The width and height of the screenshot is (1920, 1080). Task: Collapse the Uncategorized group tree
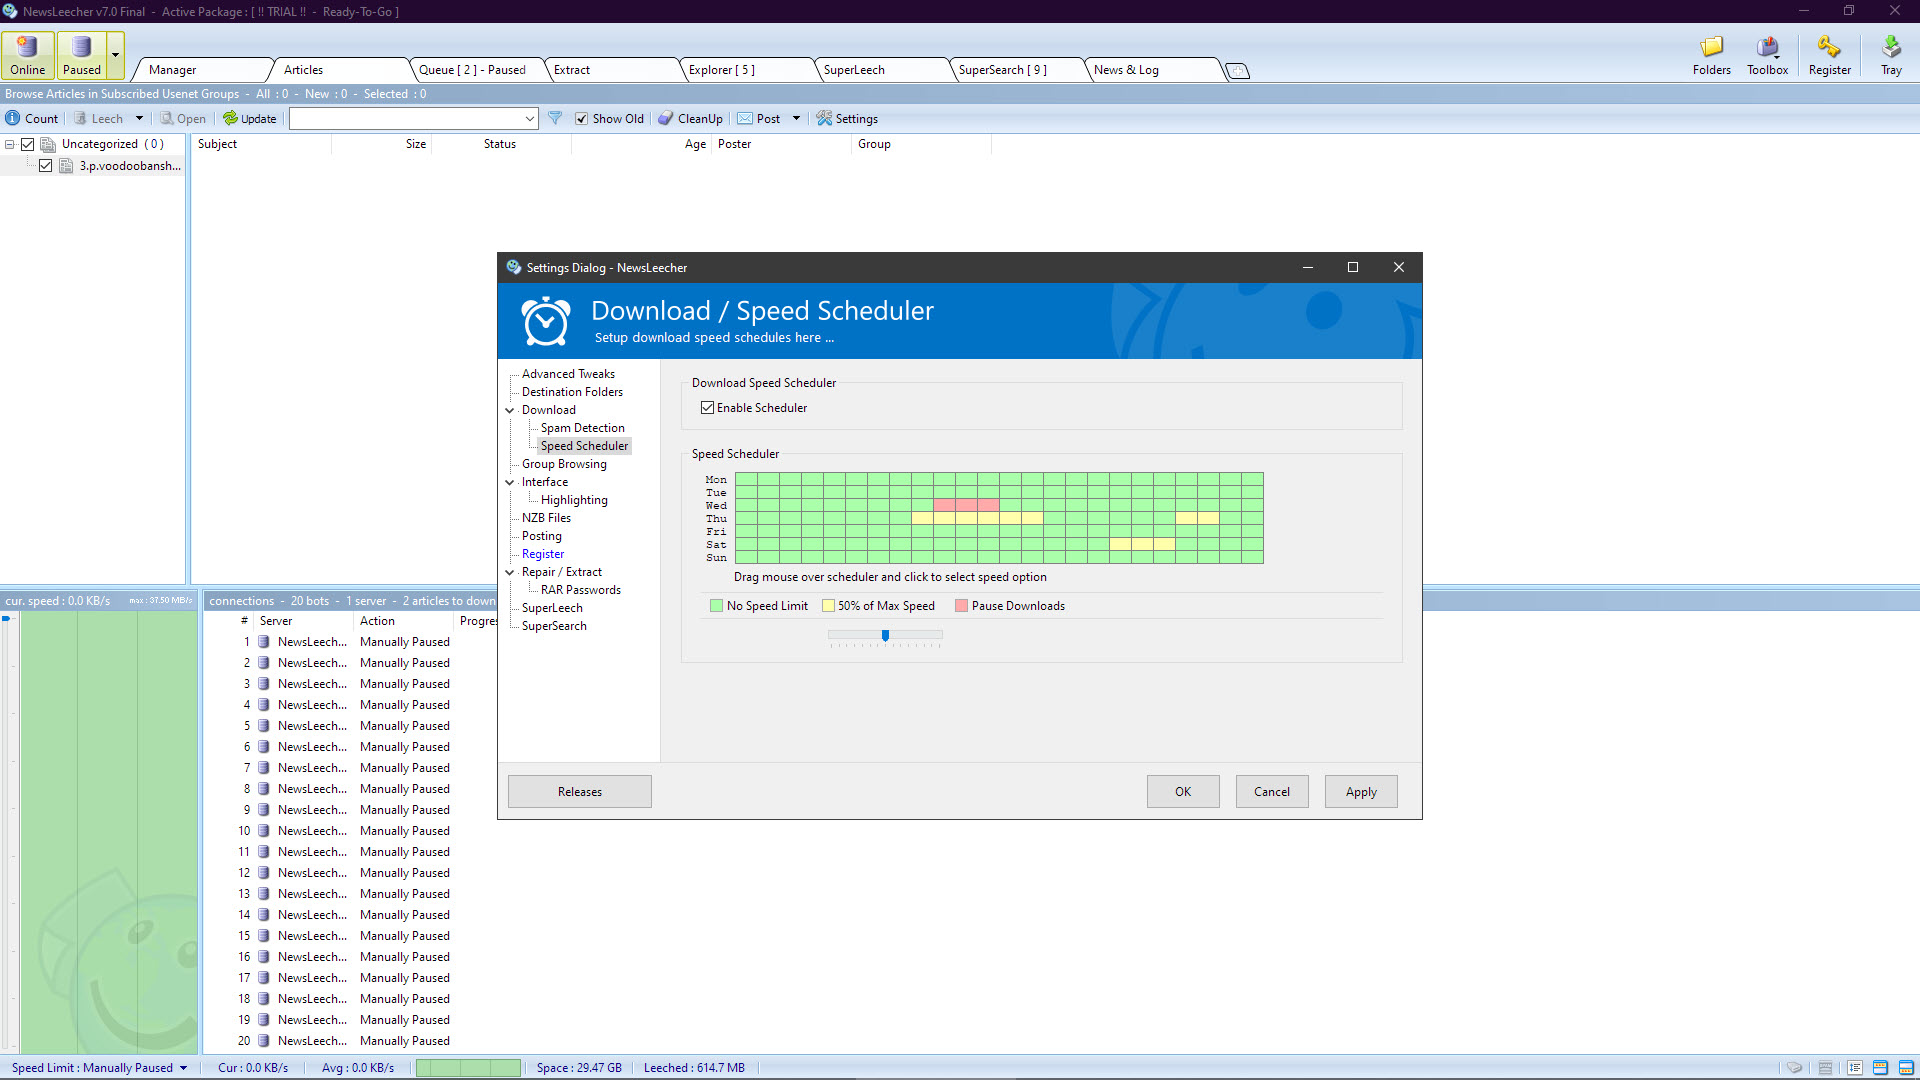click(x=10, y=144)
